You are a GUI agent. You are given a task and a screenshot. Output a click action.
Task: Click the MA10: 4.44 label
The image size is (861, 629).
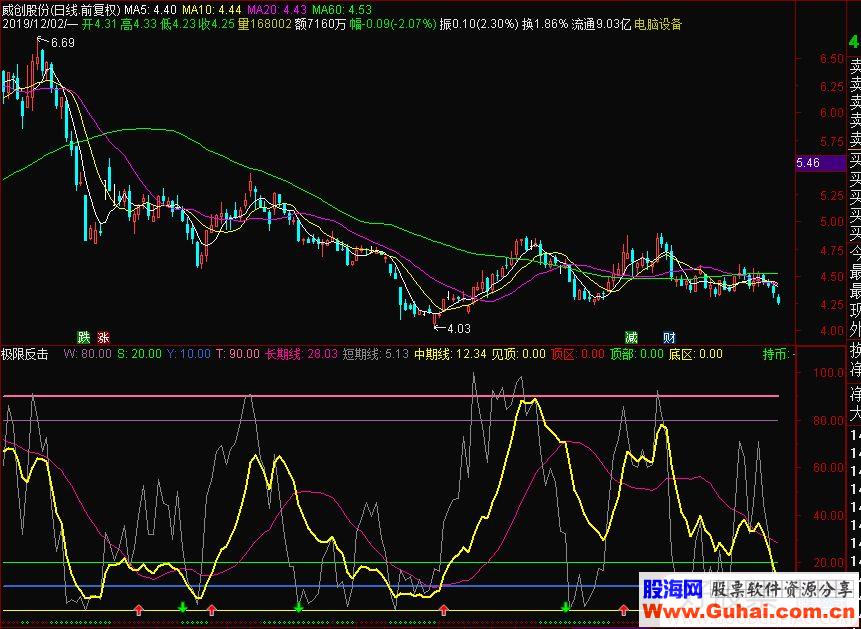[x=212, y=10]
